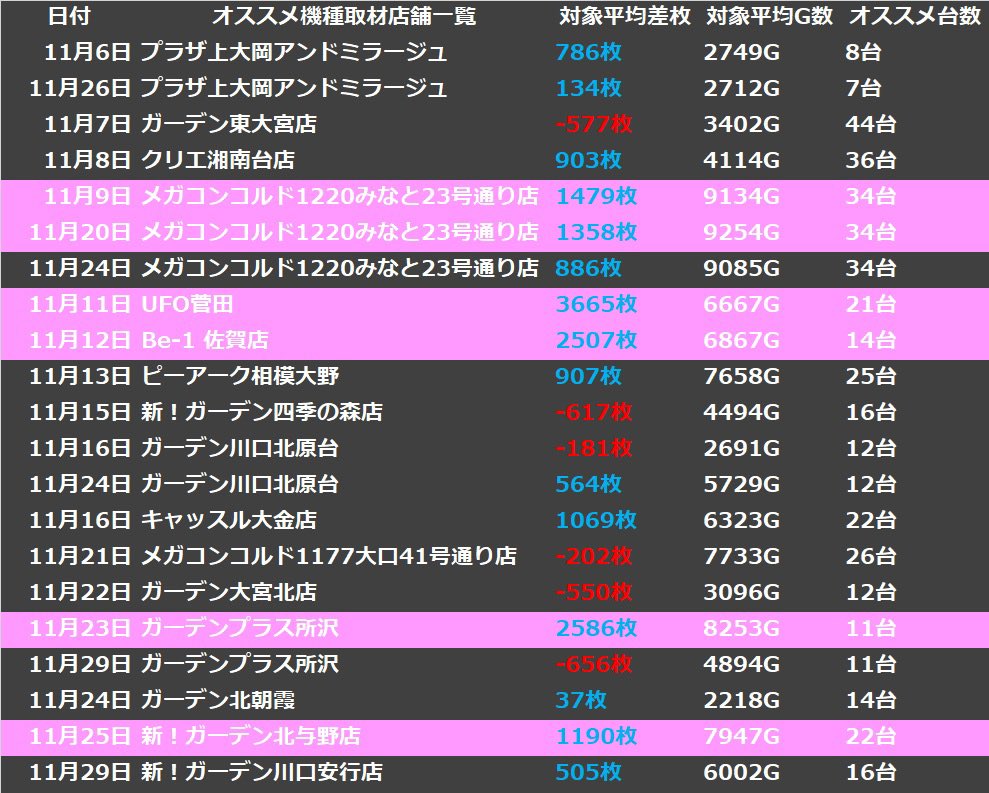Click the 11月6日 date

pyautogui.click(x=88, y=52)
